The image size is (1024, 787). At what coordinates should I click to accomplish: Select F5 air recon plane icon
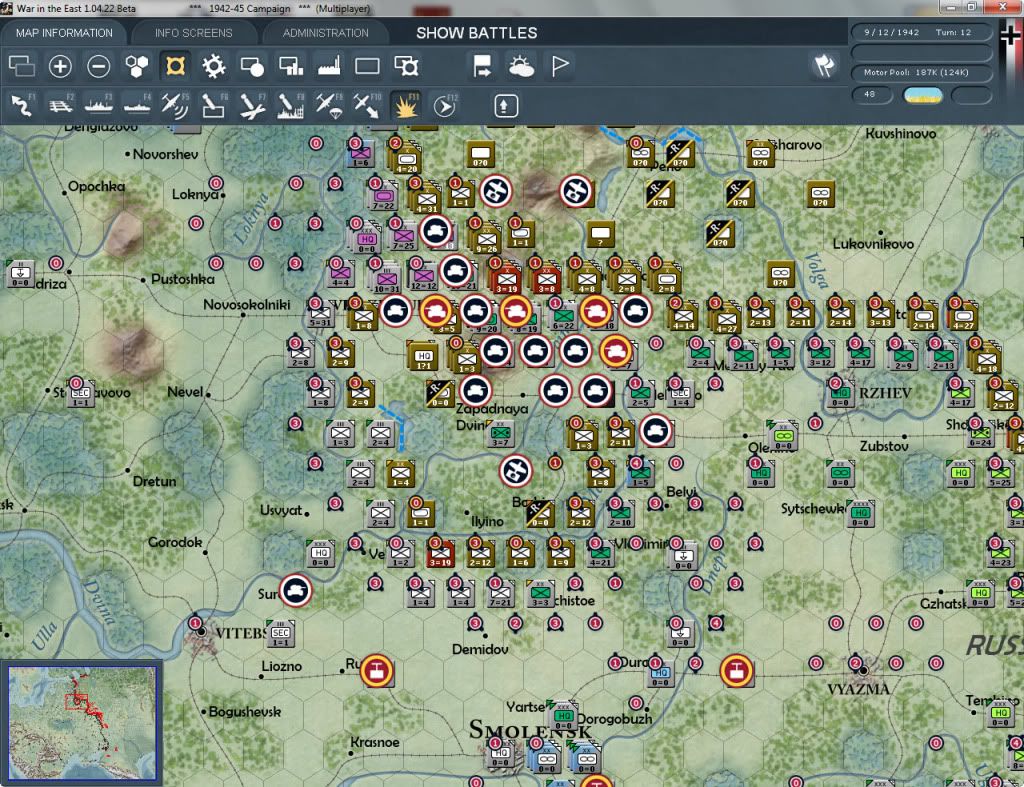(x=175, y=106)
